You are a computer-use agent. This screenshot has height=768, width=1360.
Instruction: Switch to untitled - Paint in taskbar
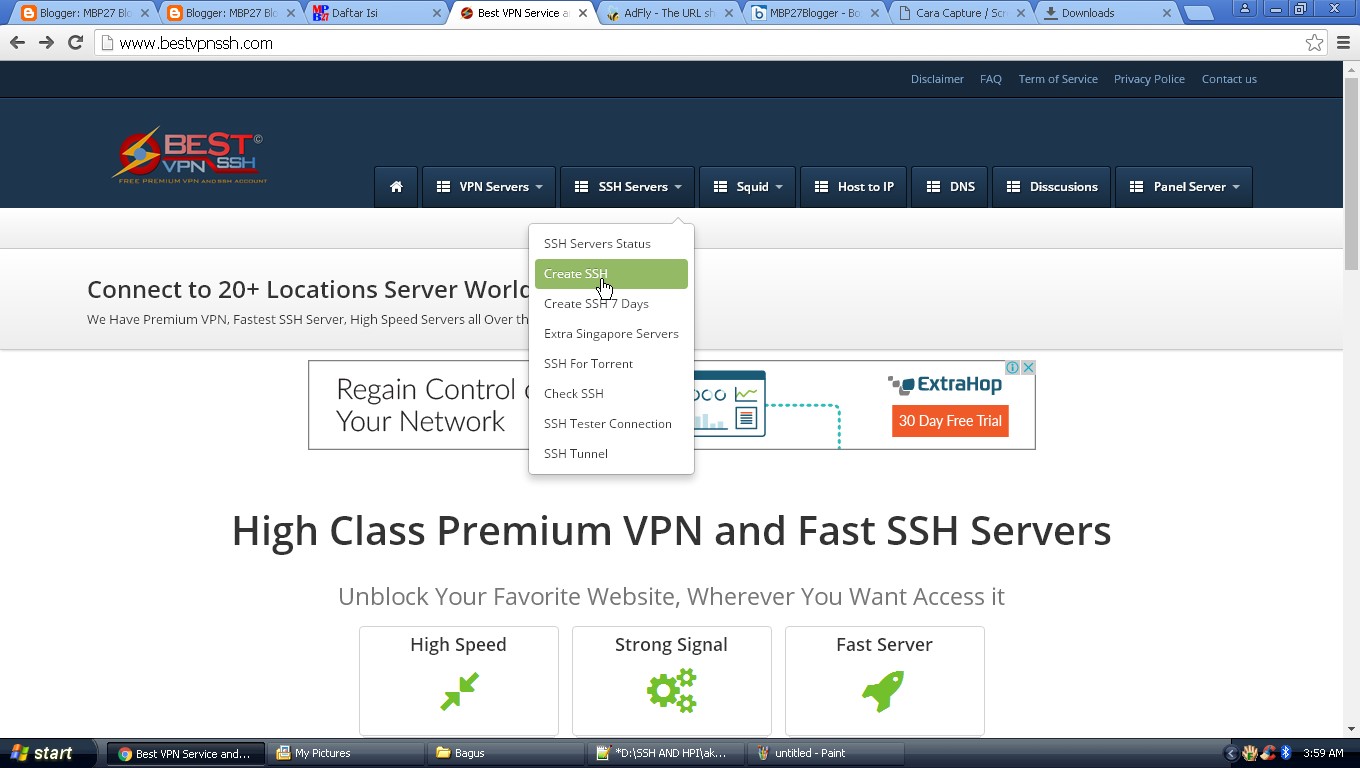(x=825, y=753)
